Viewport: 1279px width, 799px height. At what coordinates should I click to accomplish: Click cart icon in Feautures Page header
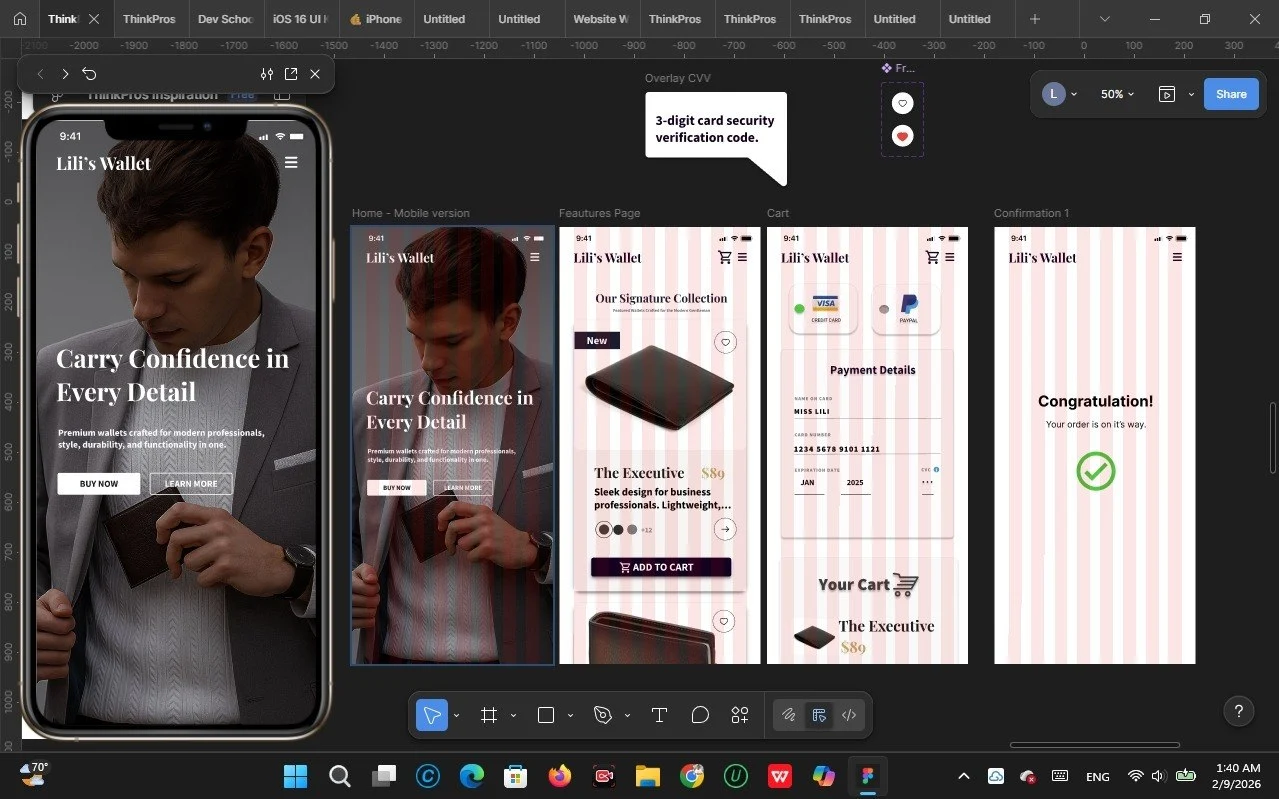(x=725, y=257)
